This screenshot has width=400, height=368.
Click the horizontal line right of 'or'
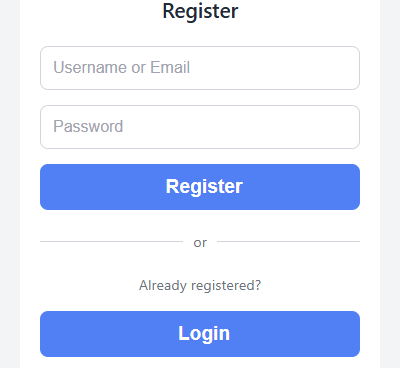point(288,241)
